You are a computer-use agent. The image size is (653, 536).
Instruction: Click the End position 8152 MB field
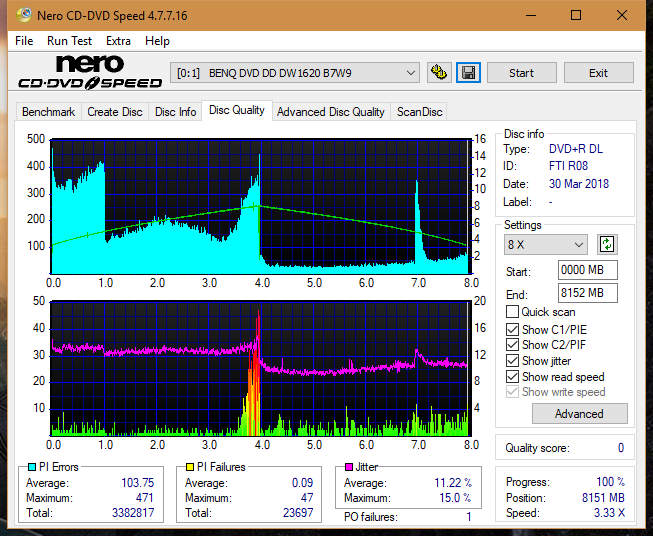click(587, 293)
